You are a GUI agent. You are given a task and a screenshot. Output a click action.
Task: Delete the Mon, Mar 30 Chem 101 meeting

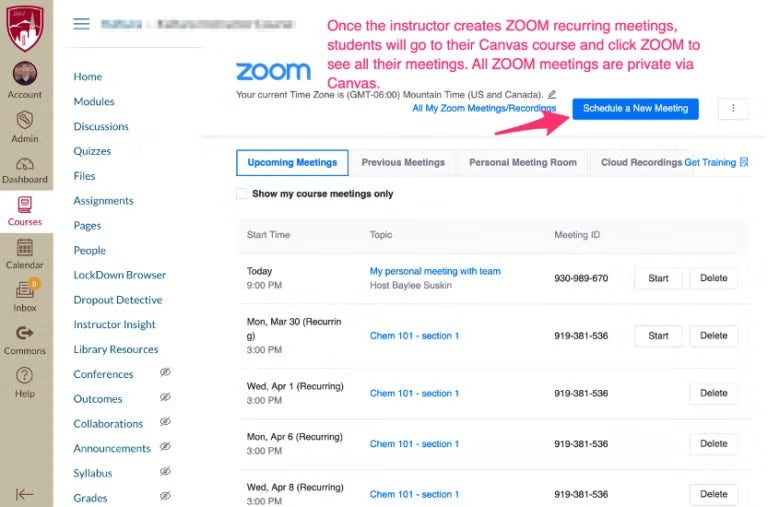point(713,336)
